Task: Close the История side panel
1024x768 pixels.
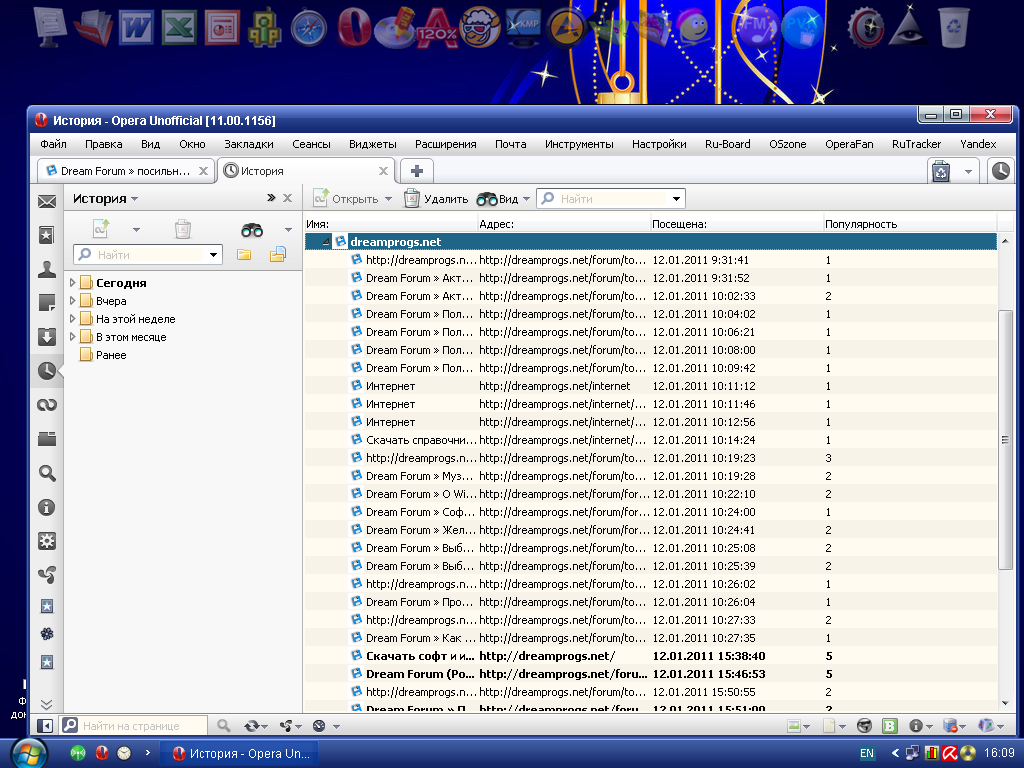Action: tap(287, 198)
